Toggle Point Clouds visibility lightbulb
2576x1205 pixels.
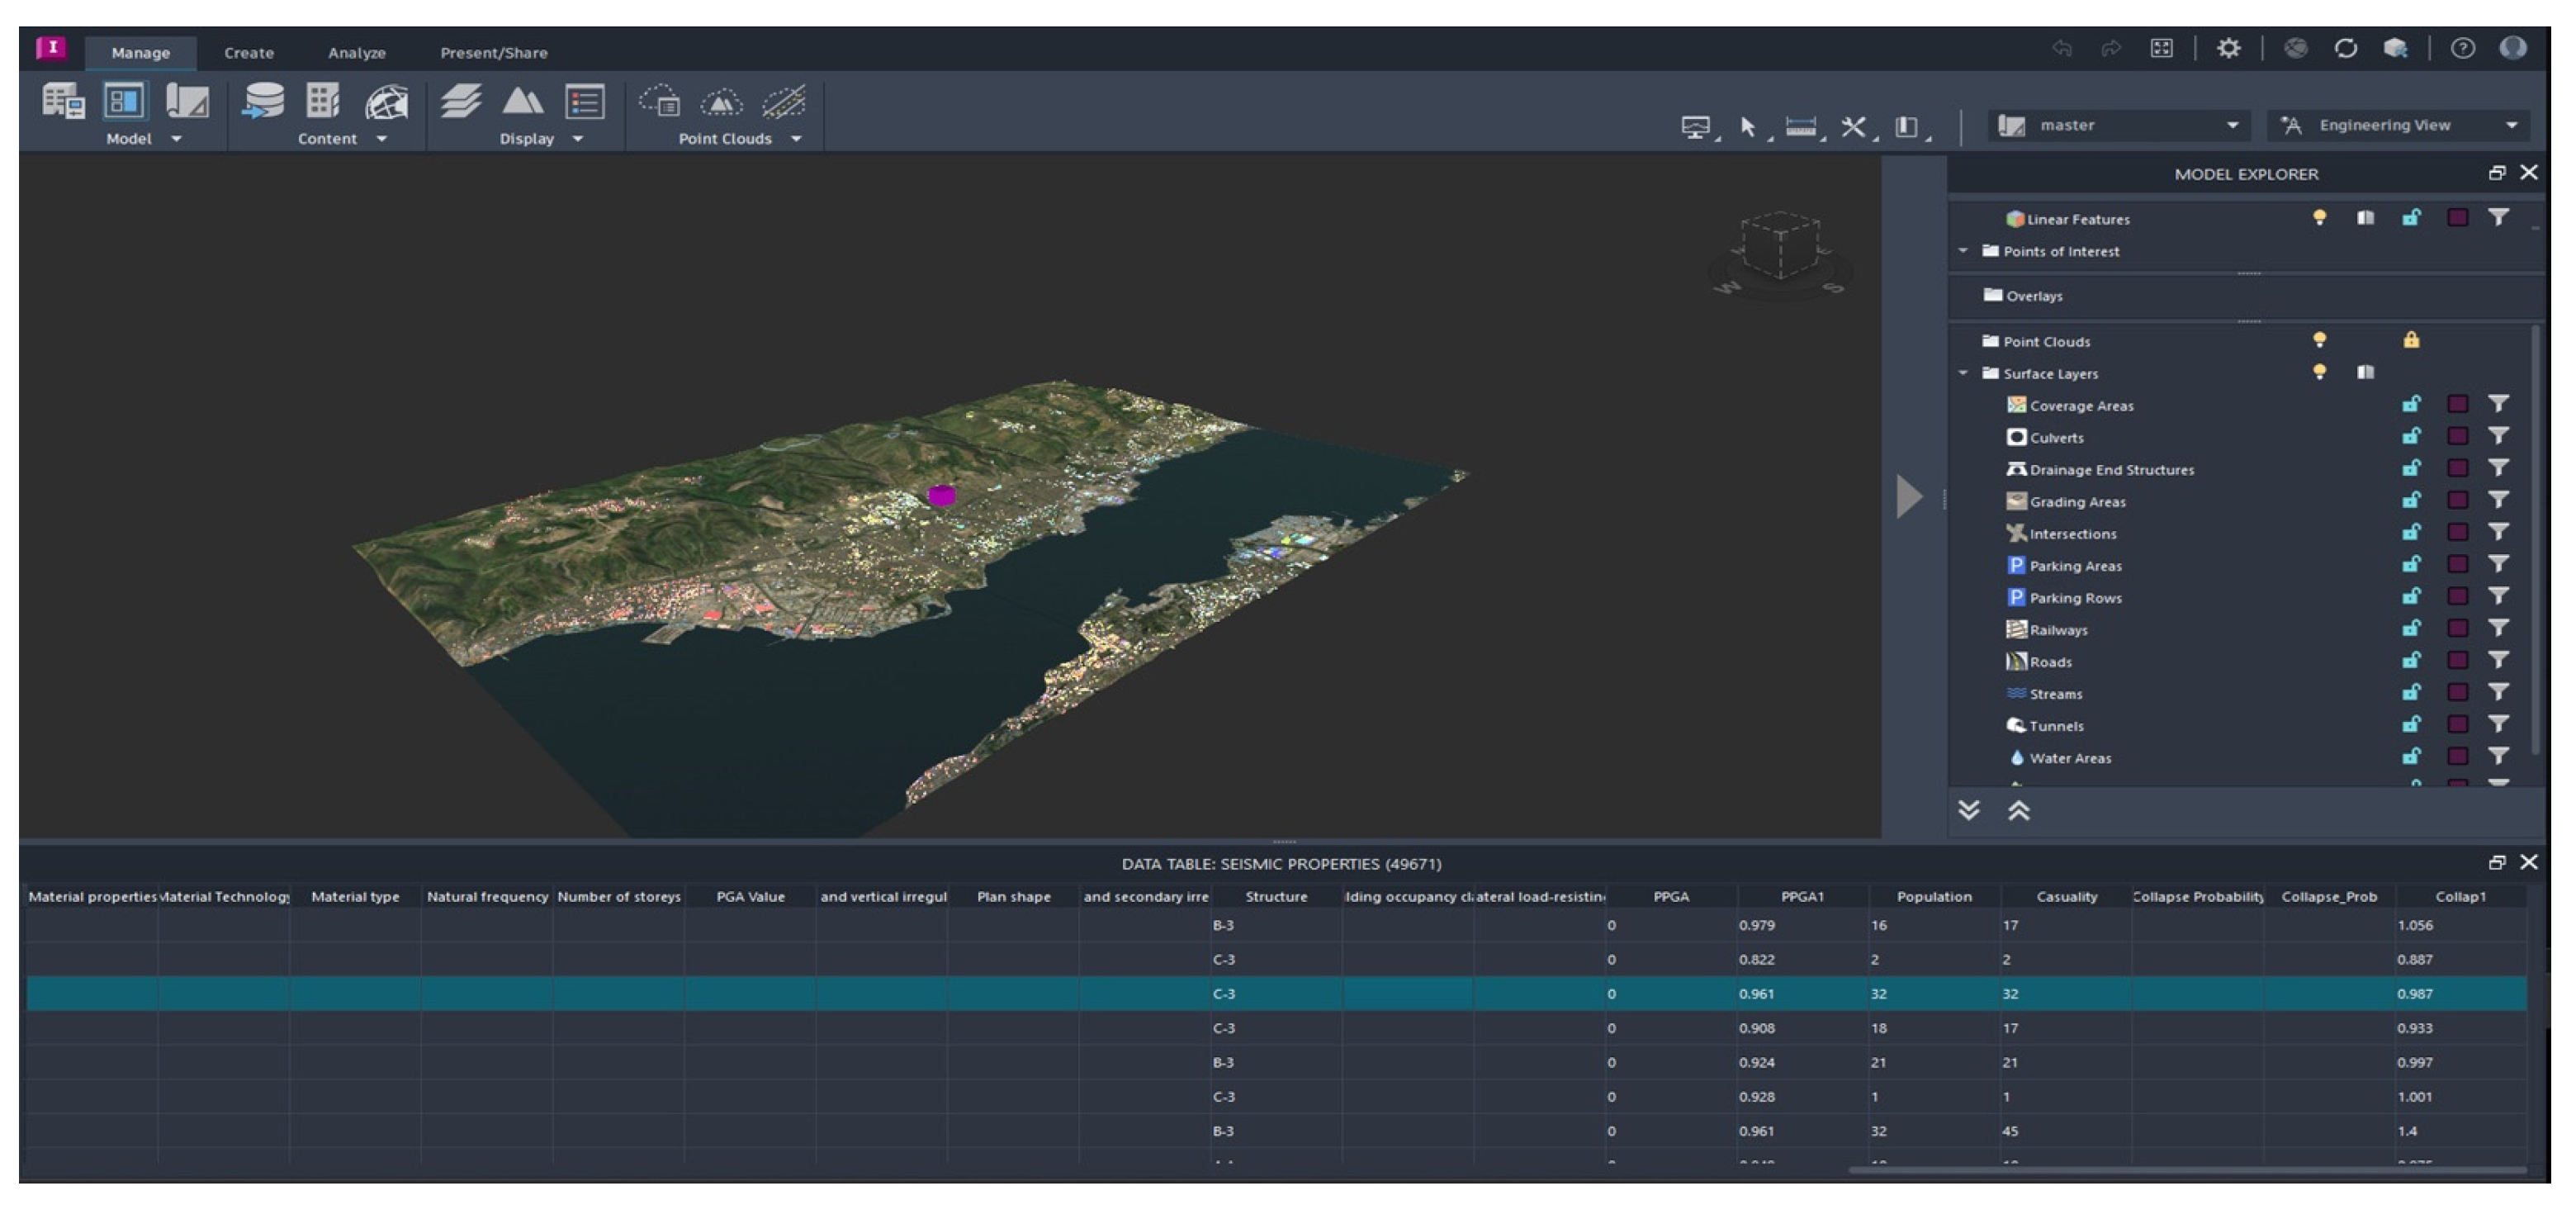pos(2319,341)
